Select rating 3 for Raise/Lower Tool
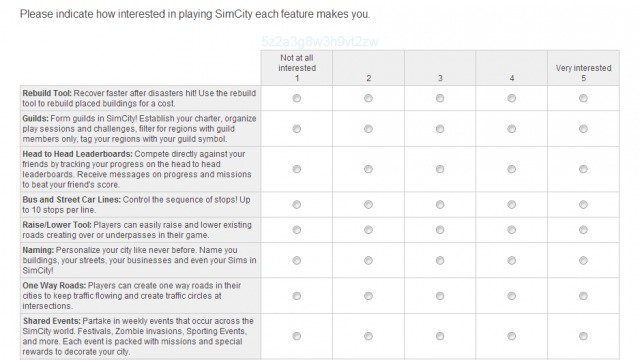 pos(440,230)
